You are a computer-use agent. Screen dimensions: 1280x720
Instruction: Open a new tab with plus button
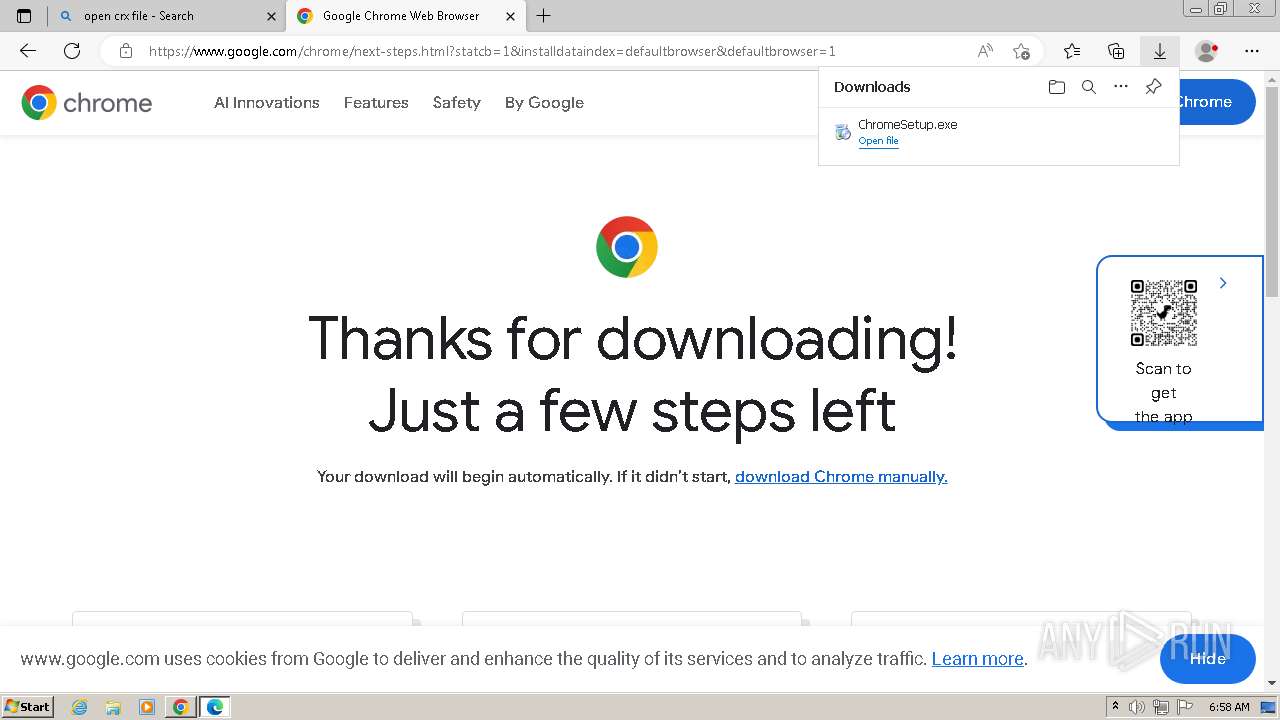pyautogui.click(x=544, y=16)
